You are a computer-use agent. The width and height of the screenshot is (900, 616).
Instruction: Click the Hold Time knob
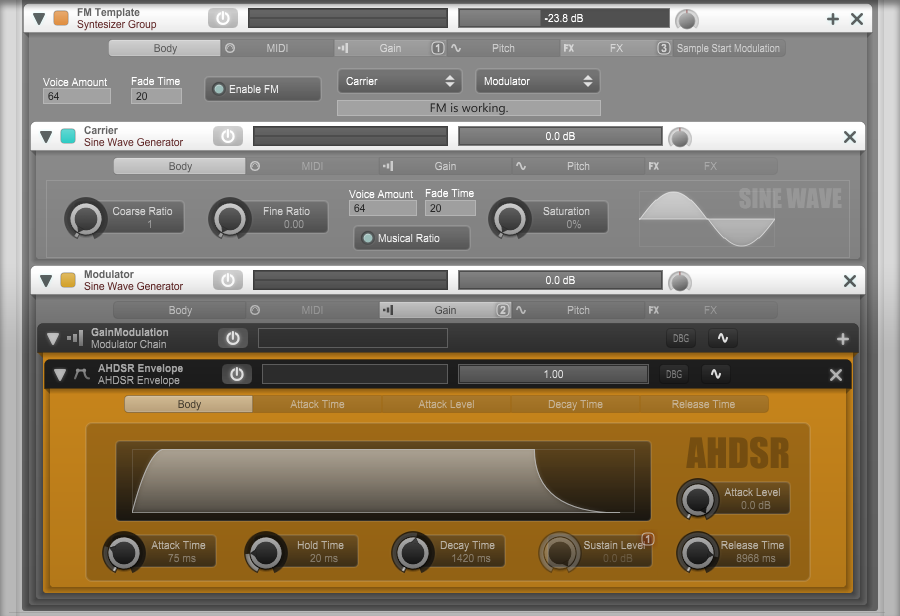(x=265, y=552)
